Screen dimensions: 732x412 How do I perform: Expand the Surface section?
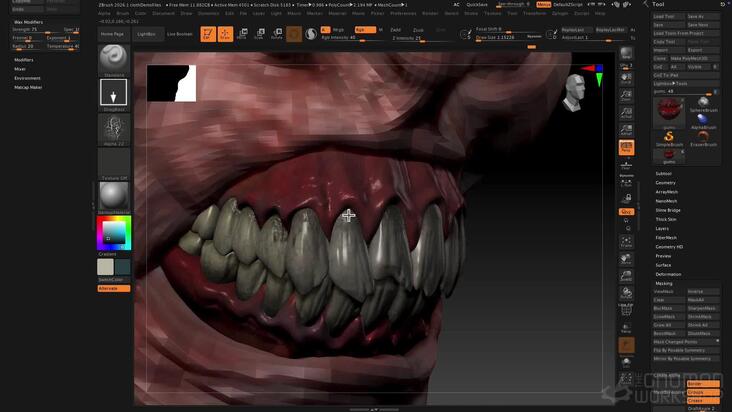tap(663, 265)
